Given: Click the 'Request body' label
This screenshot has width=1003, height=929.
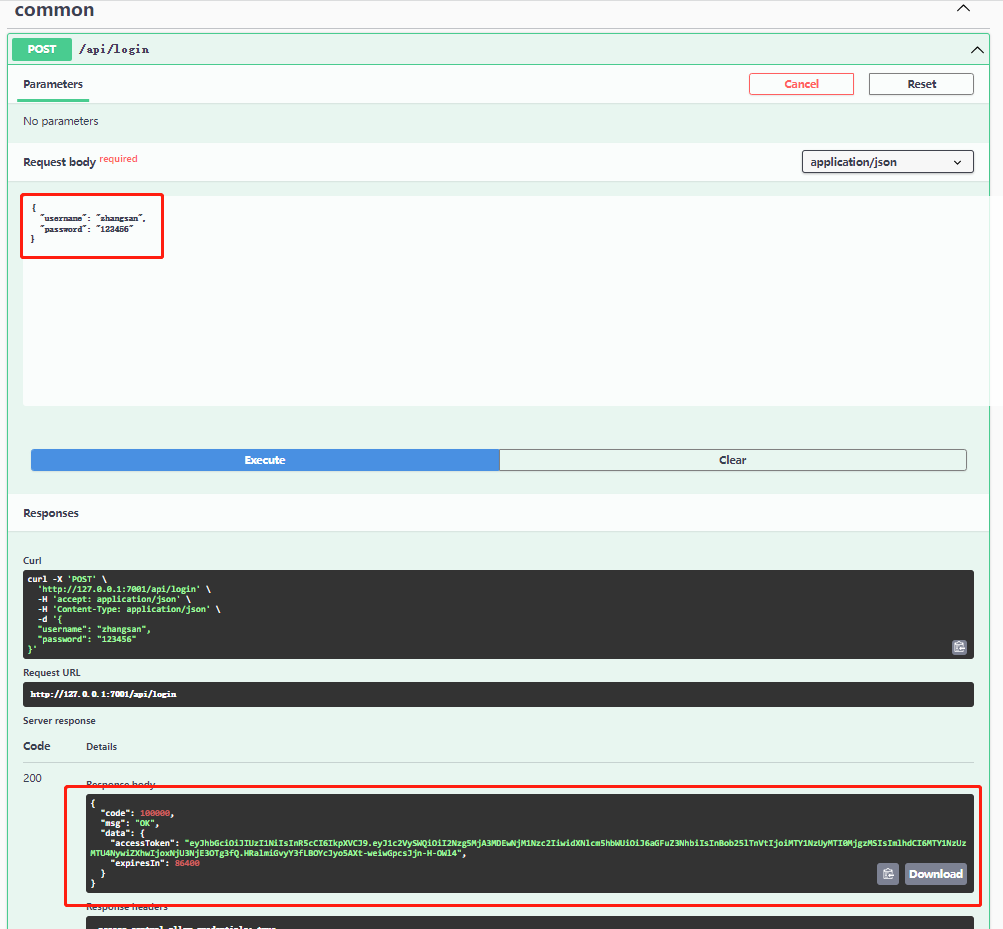Looking at the screenshot, I should (x=59, y=162).
